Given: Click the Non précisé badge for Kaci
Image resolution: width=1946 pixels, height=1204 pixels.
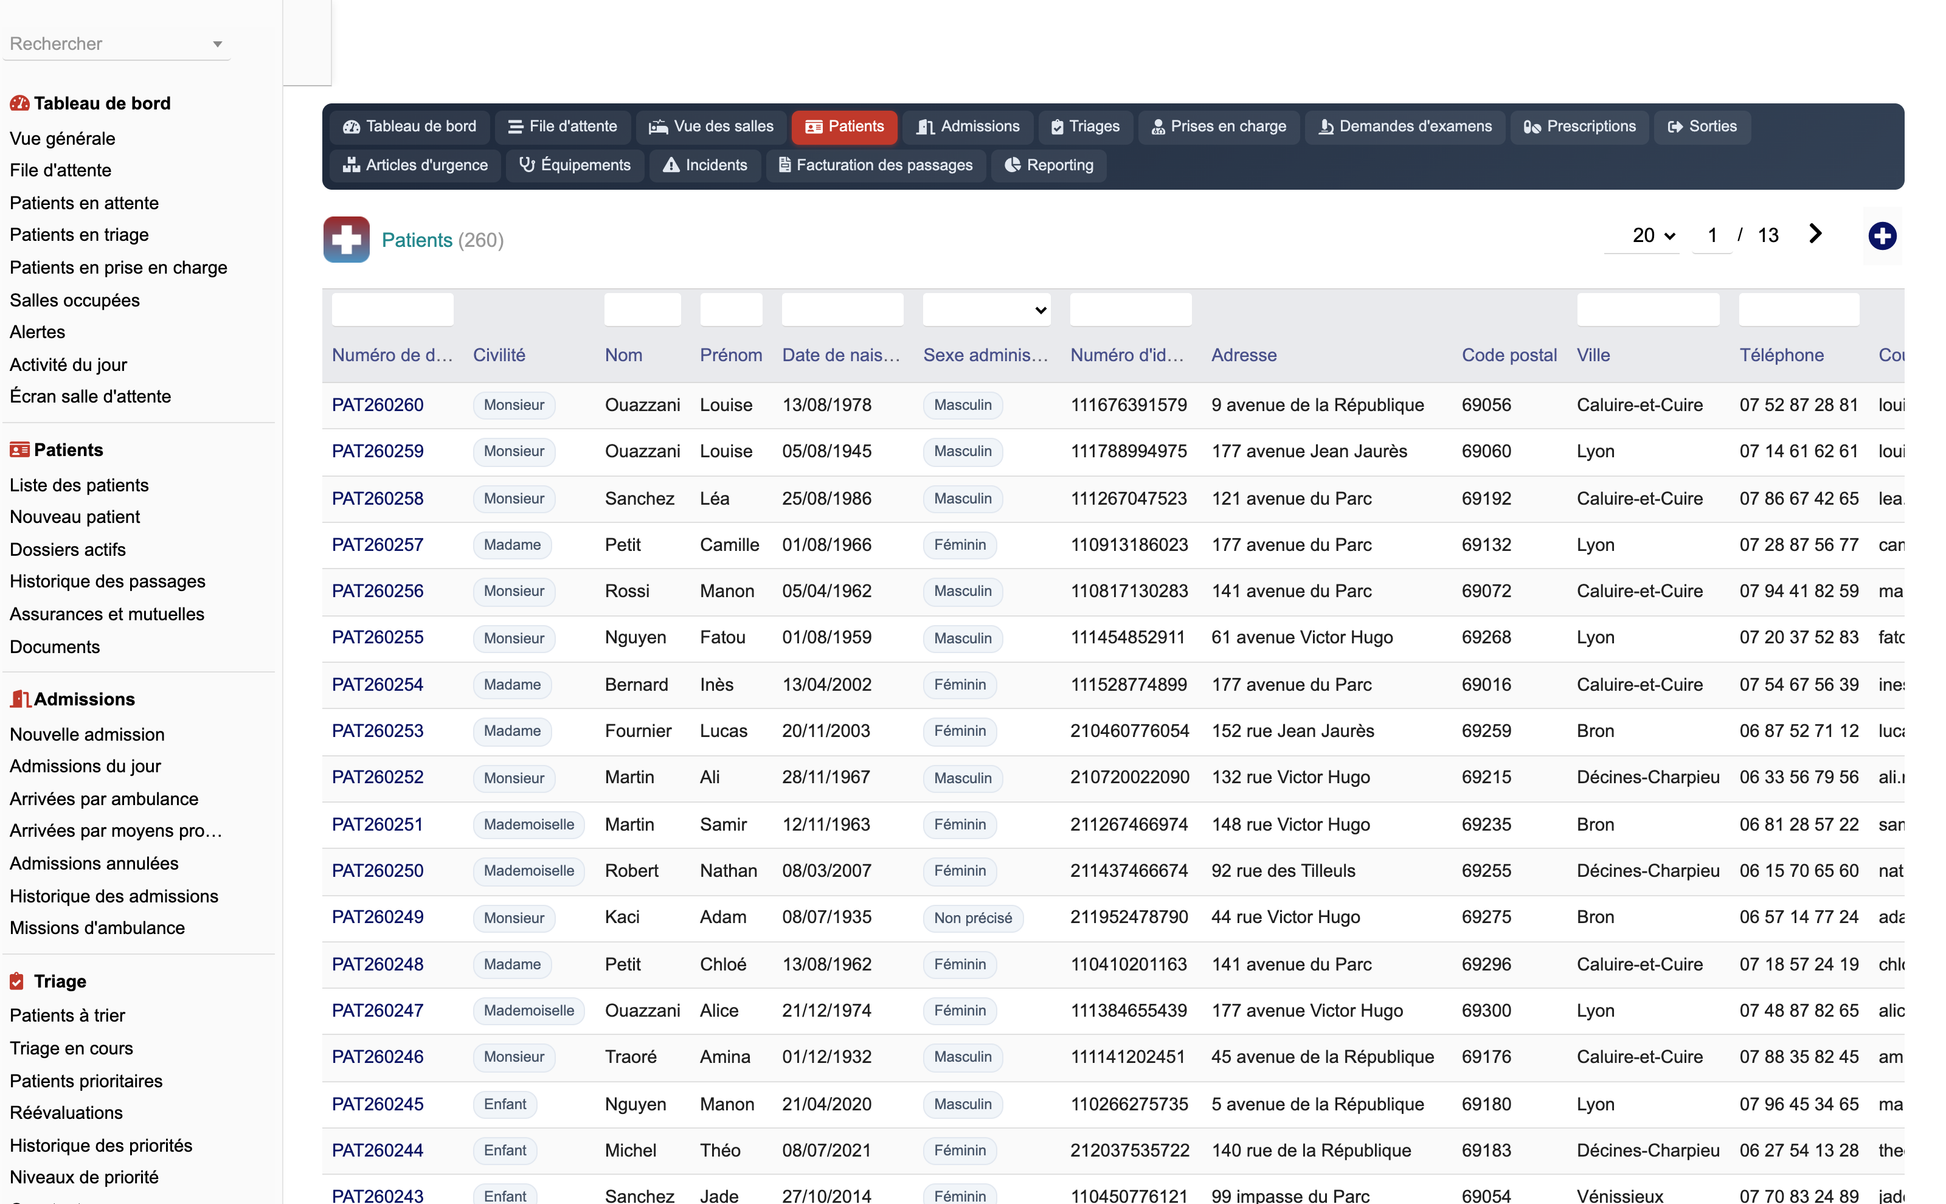Looking at the screenshot, I should pos(973,918).
